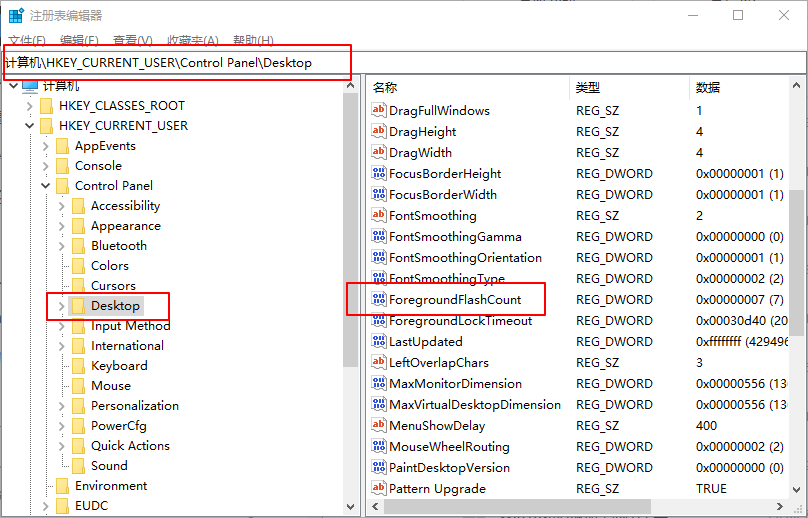
Task: Click the DragFullWindows string value icon
Action: point(378,111)
